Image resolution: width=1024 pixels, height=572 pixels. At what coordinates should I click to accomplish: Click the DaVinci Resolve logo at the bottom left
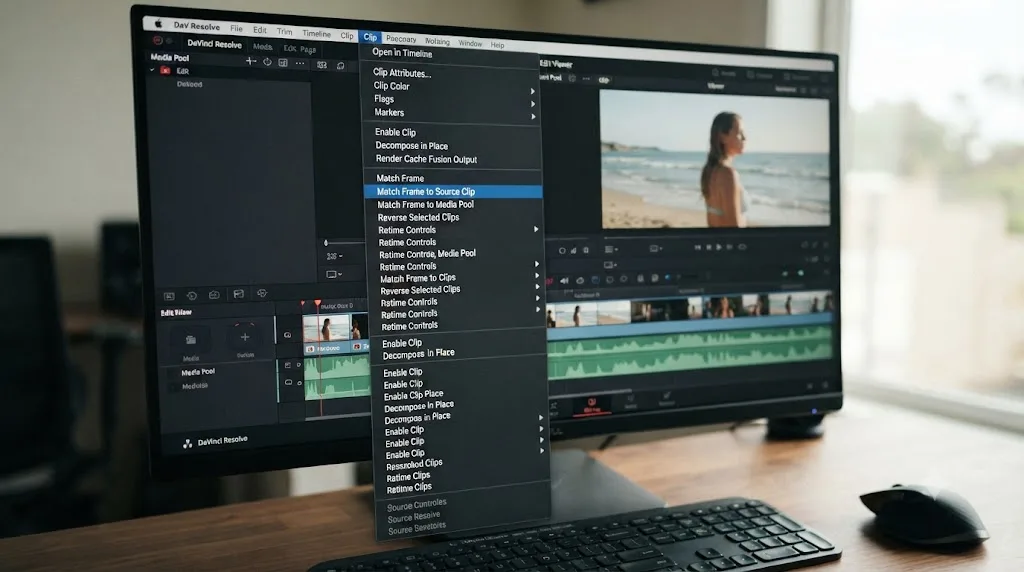(187, 443)
